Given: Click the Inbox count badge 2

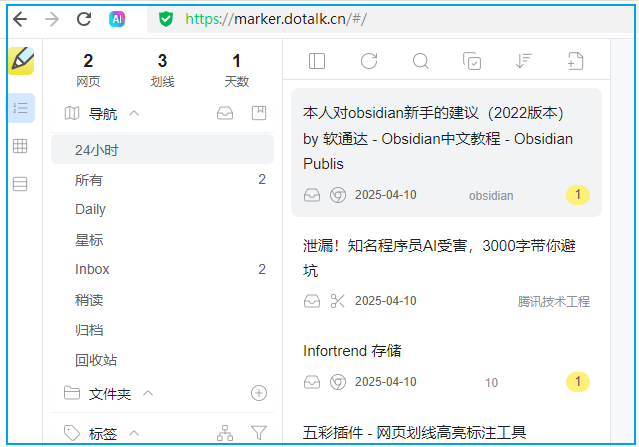Looking at the screenshot, I should [x=262, y=269].
